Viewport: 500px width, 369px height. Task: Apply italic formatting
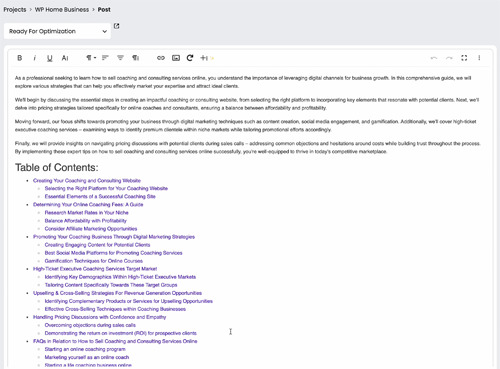[x=34, y=58]
